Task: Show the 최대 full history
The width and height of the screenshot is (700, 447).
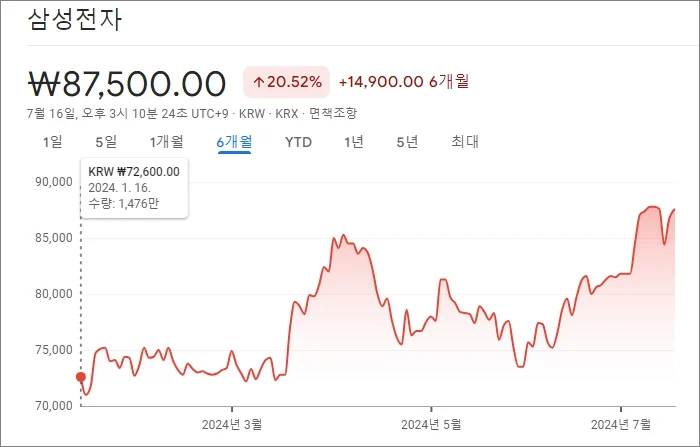Action: (x=465, y=142)
